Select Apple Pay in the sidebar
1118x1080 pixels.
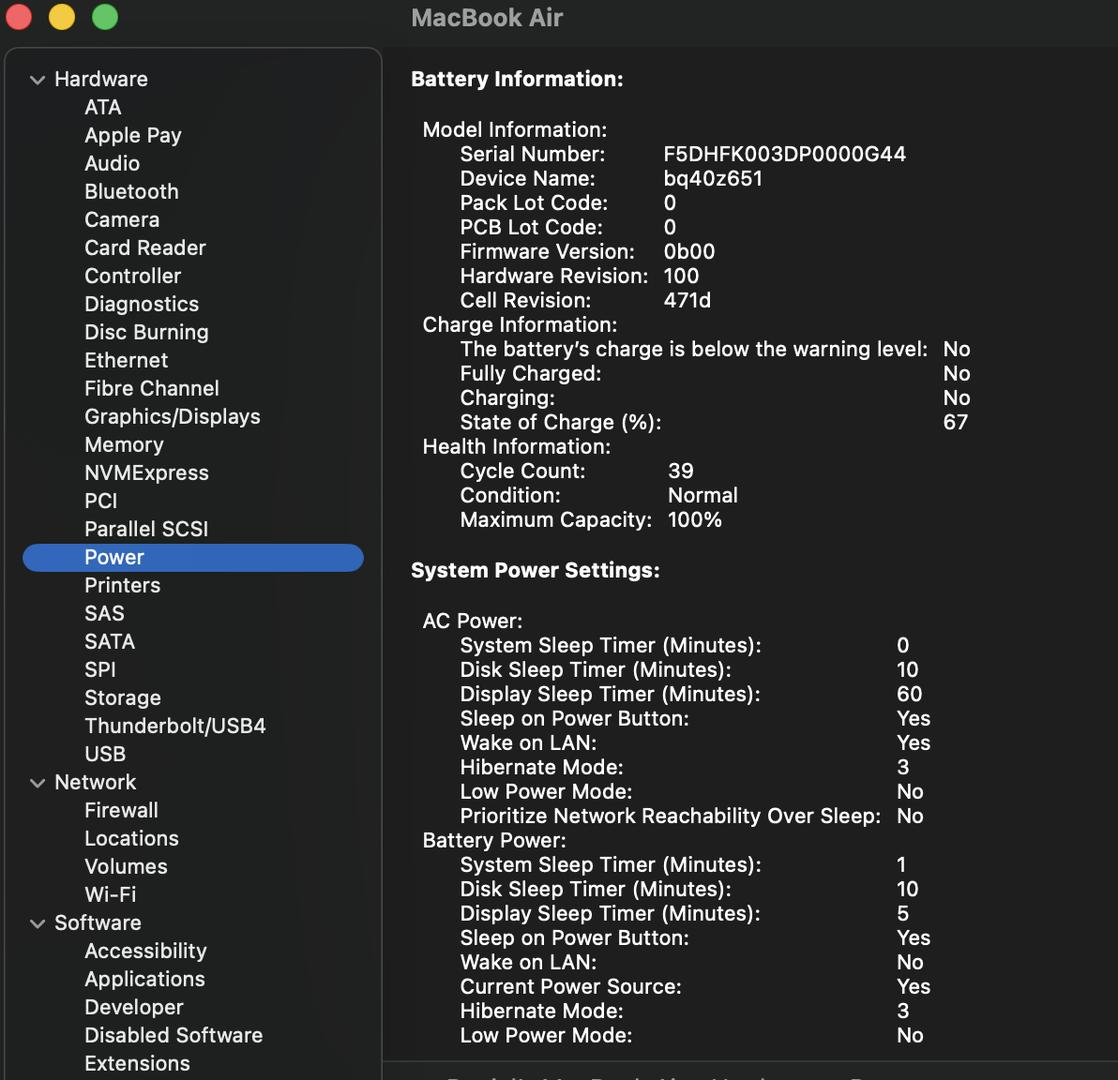(133, 136)
